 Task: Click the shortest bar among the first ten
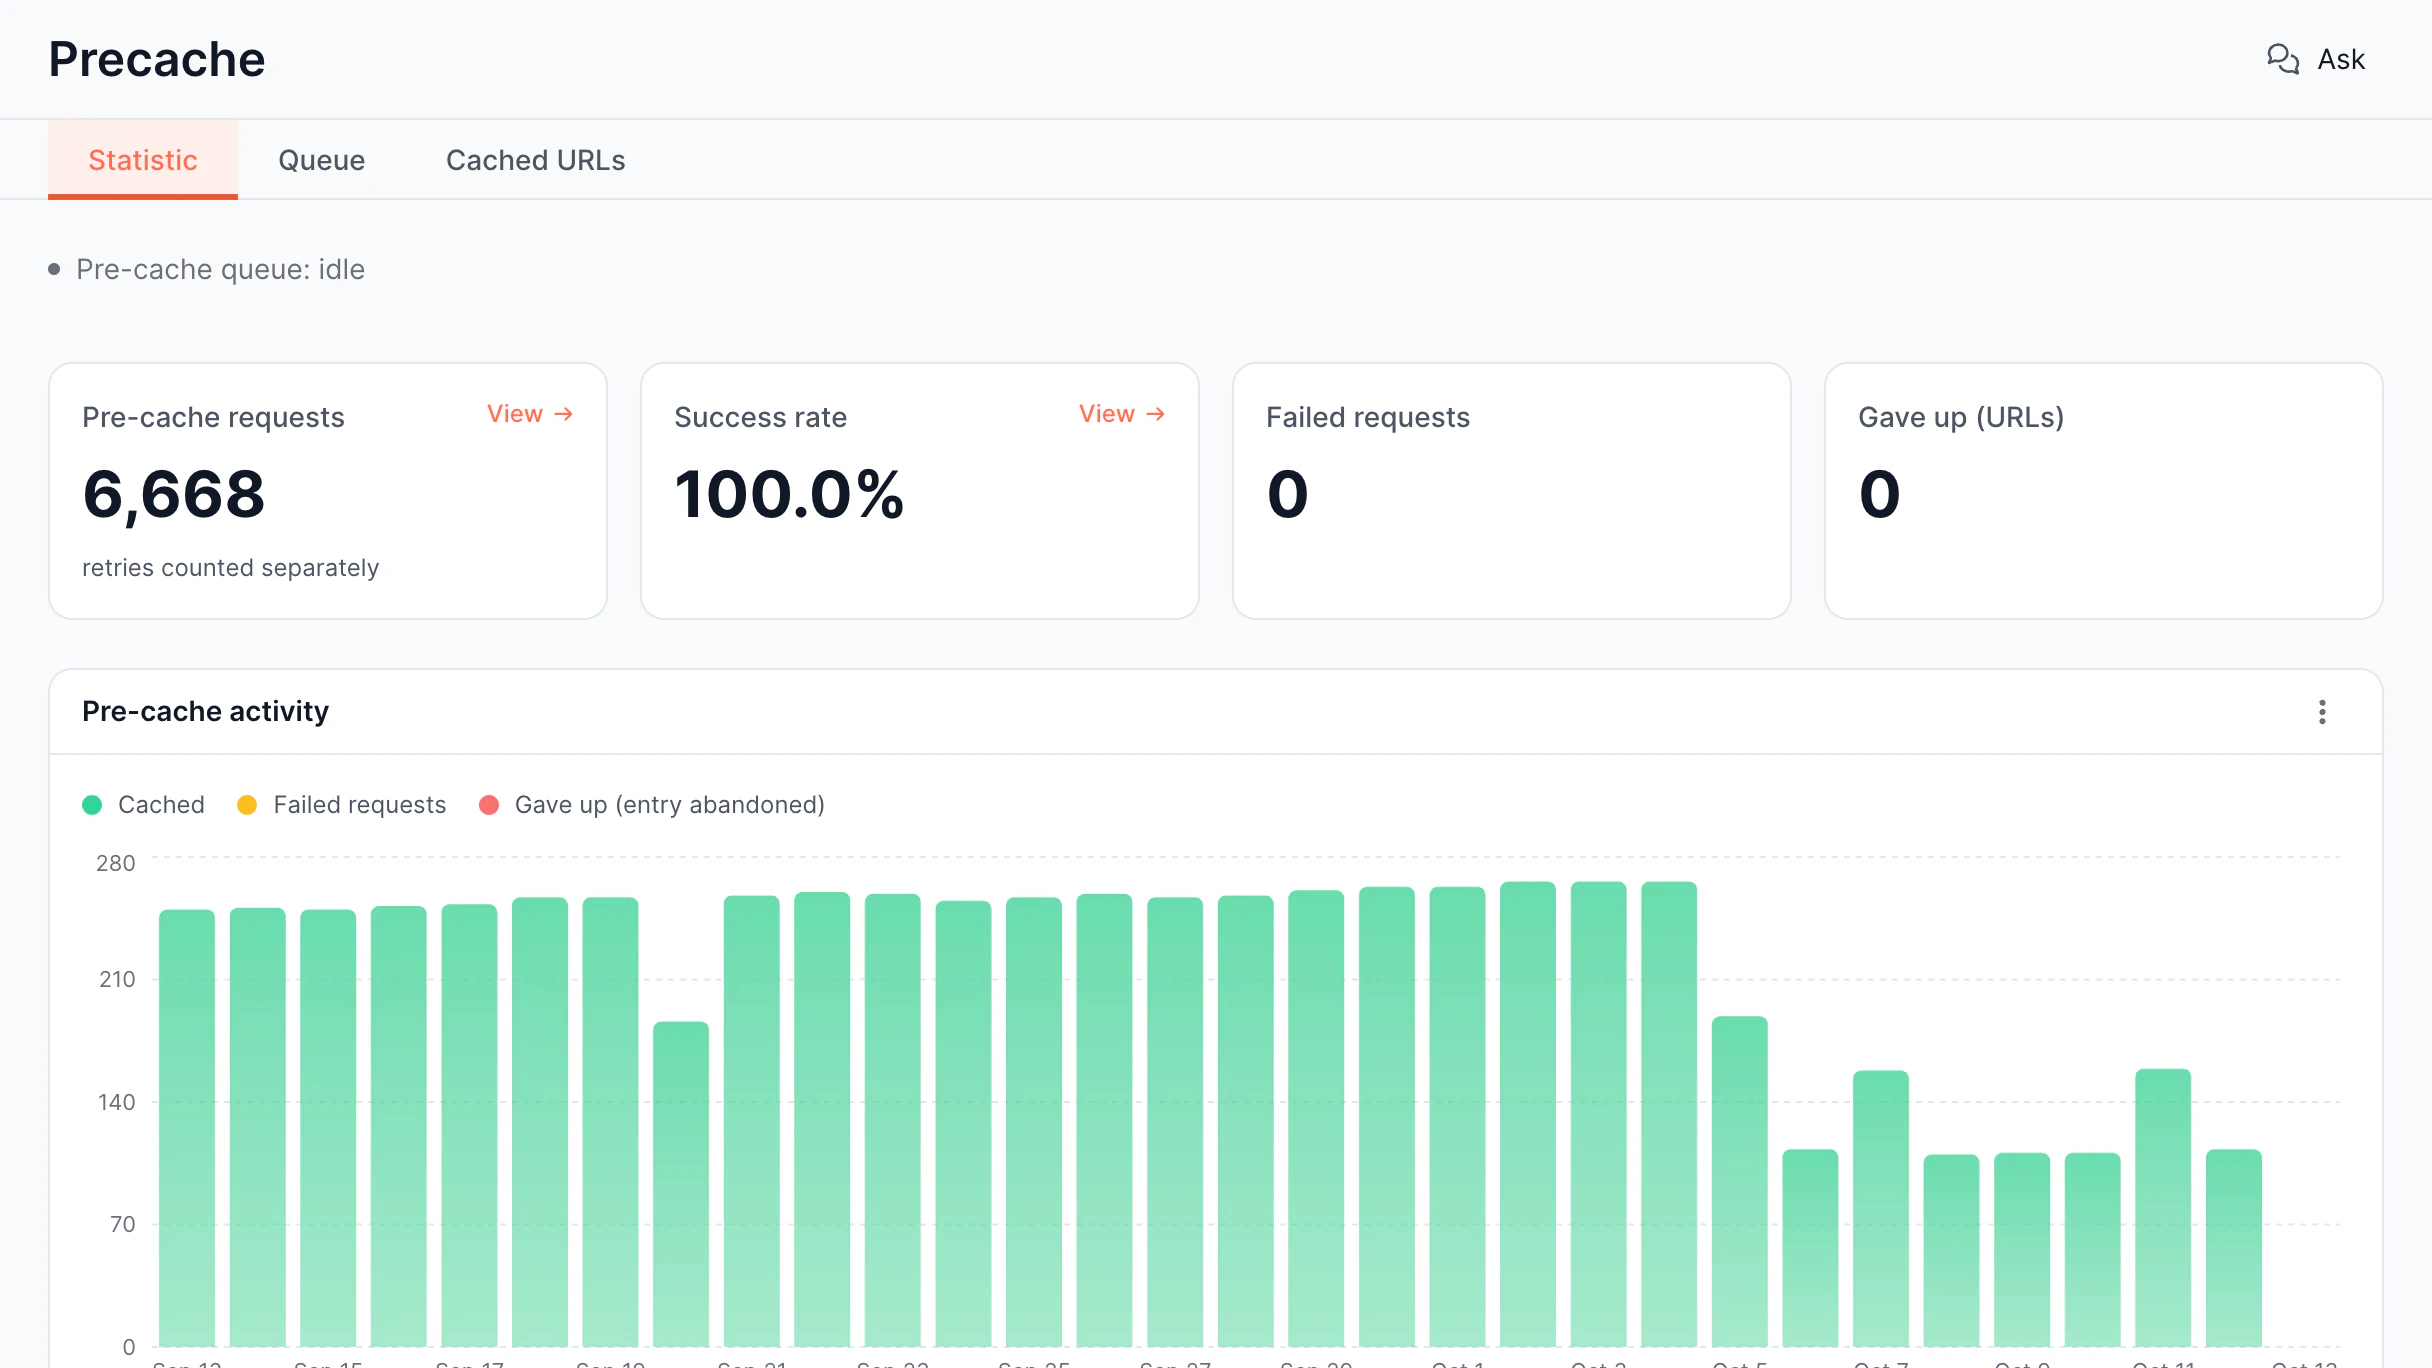pyautogui.click(x=681, y=1184)
